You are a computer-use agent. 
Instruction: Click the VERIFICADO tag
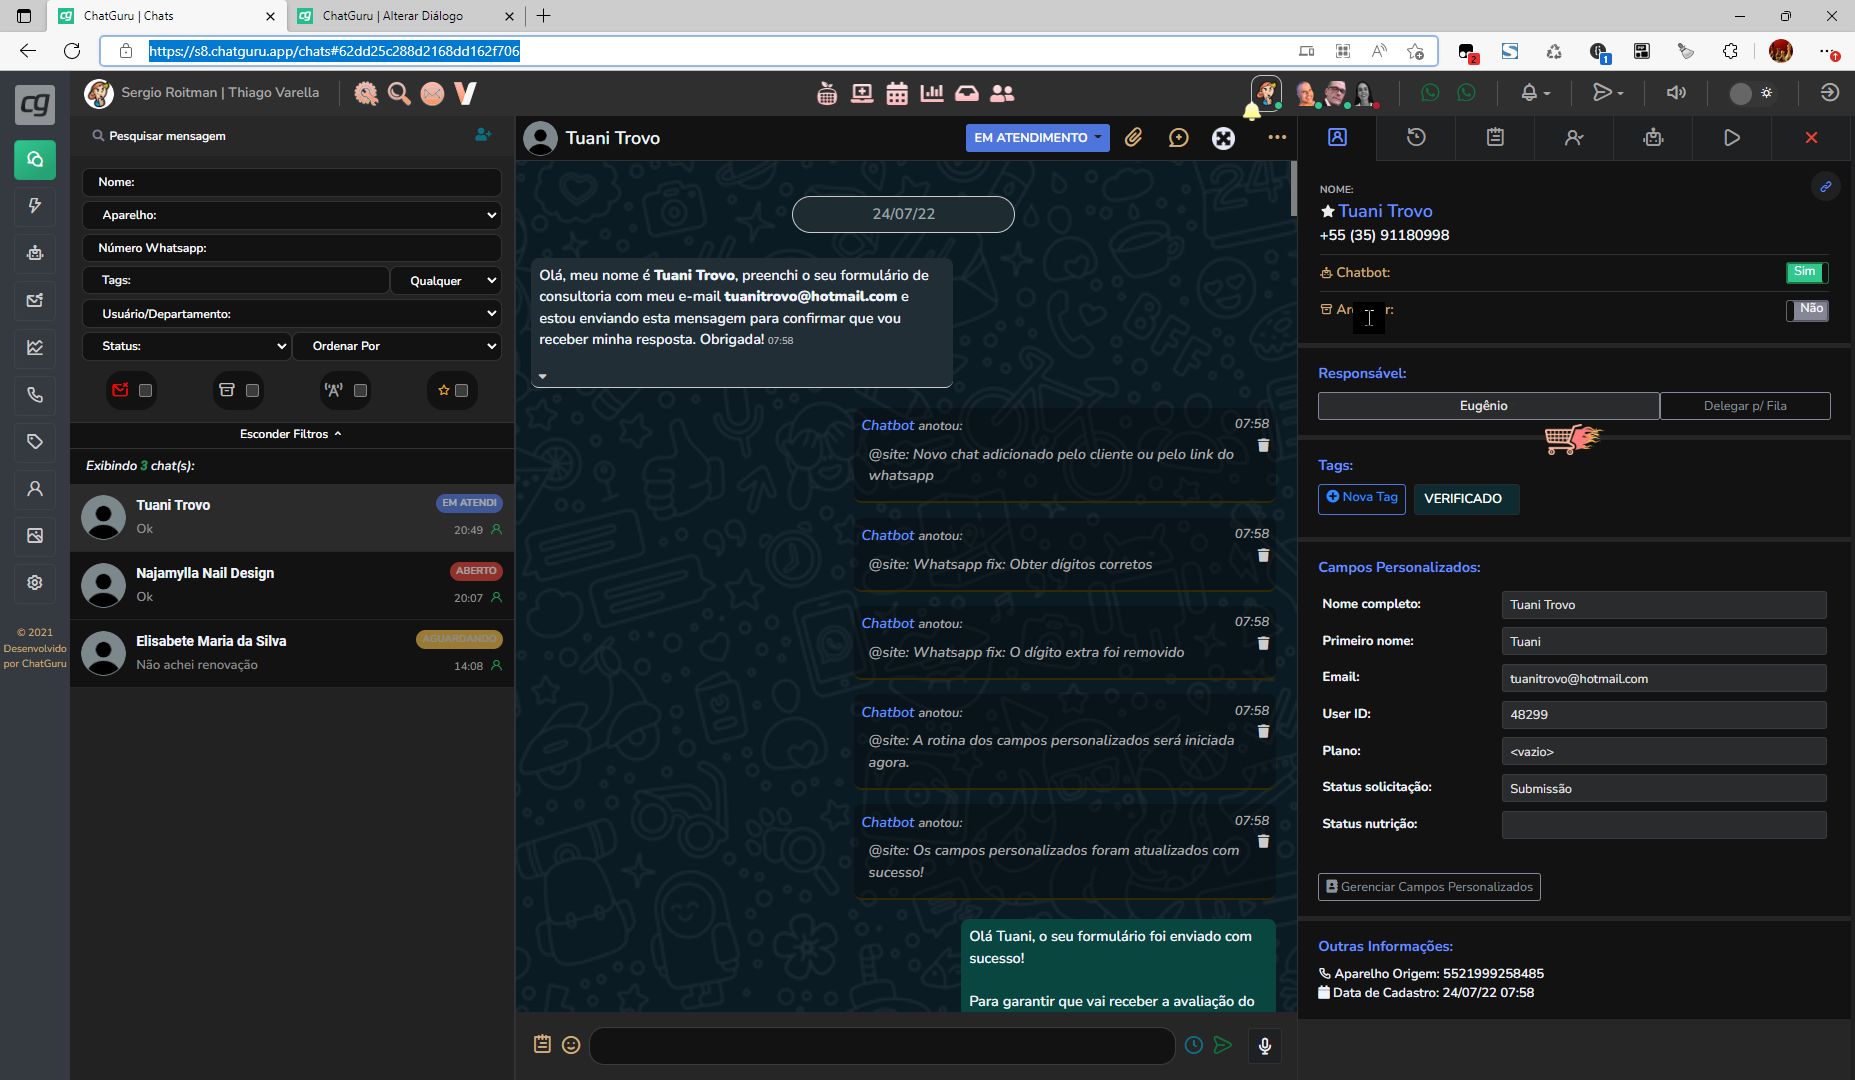tap(1466, 499)
